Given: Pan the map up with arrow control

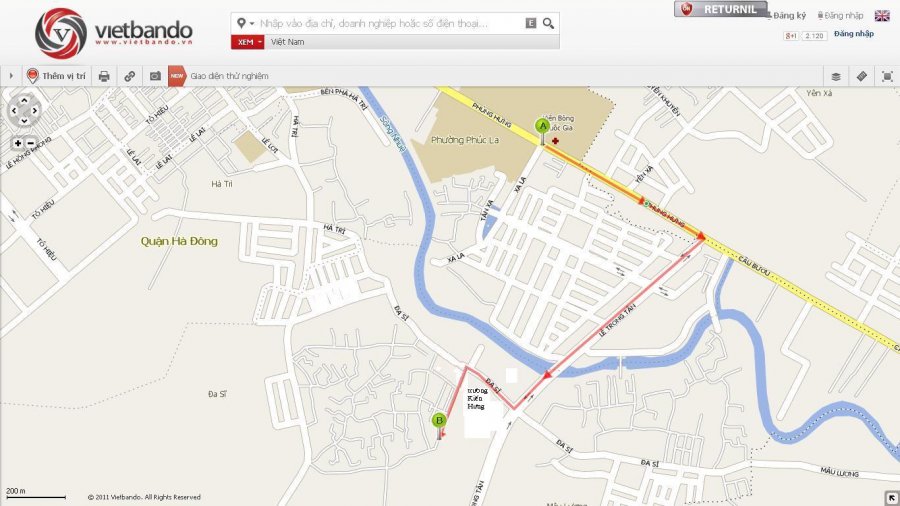Looking at the screenshot, I should click(x=24, y=100).
